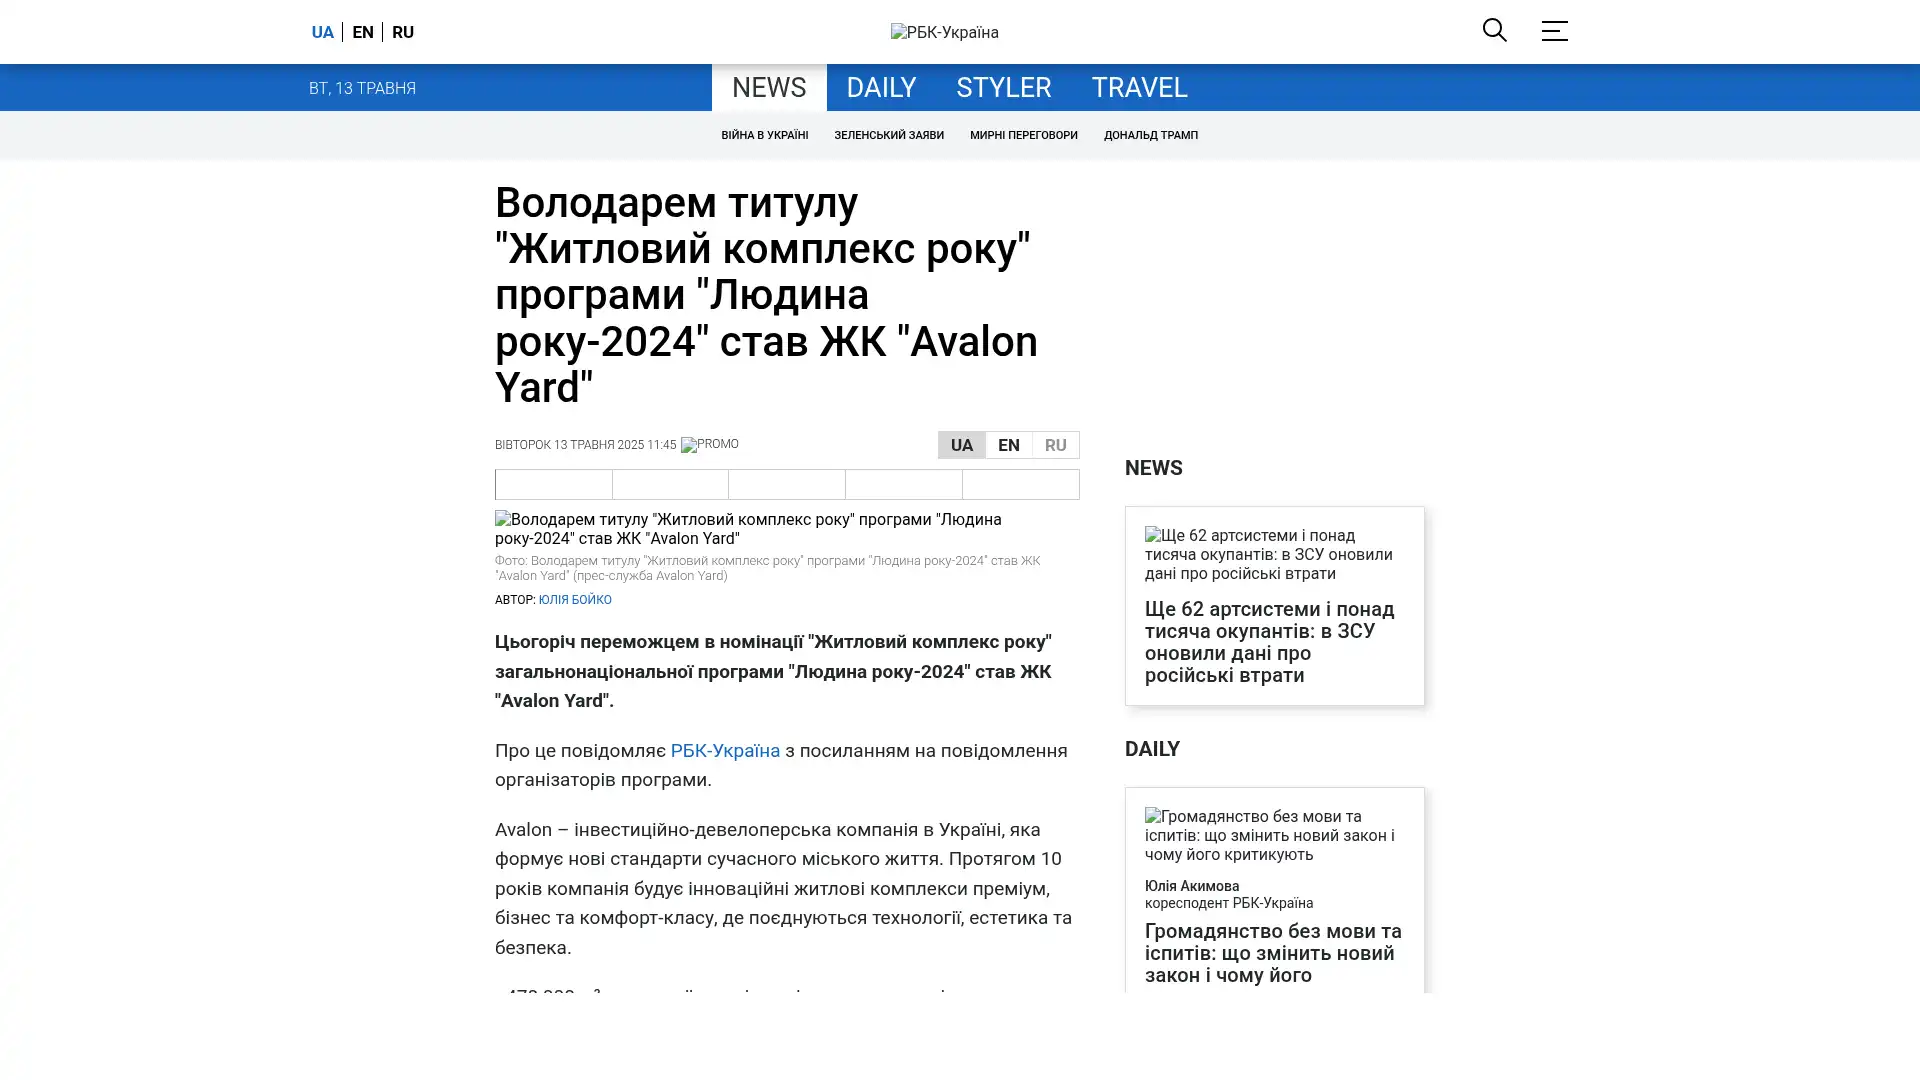Click the РБК-Україна site logo

point(944,32)
